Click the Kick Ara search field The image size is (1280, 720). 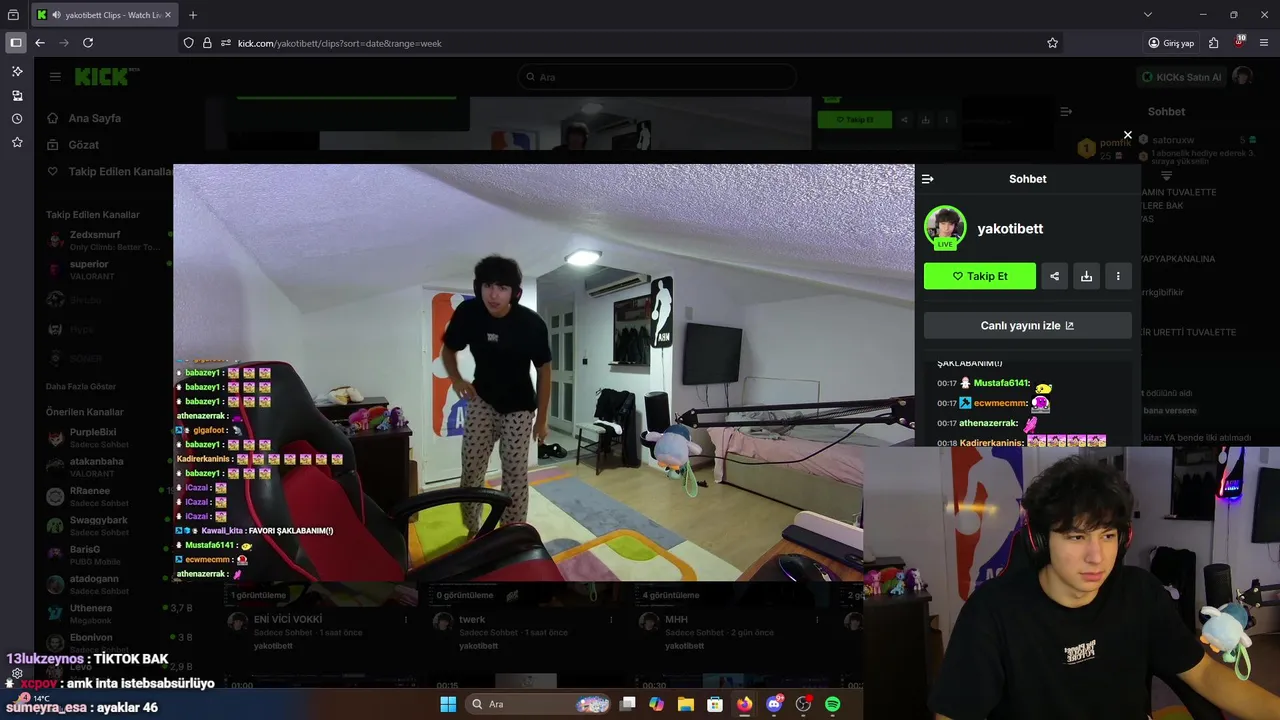click(x=657, y=77)
